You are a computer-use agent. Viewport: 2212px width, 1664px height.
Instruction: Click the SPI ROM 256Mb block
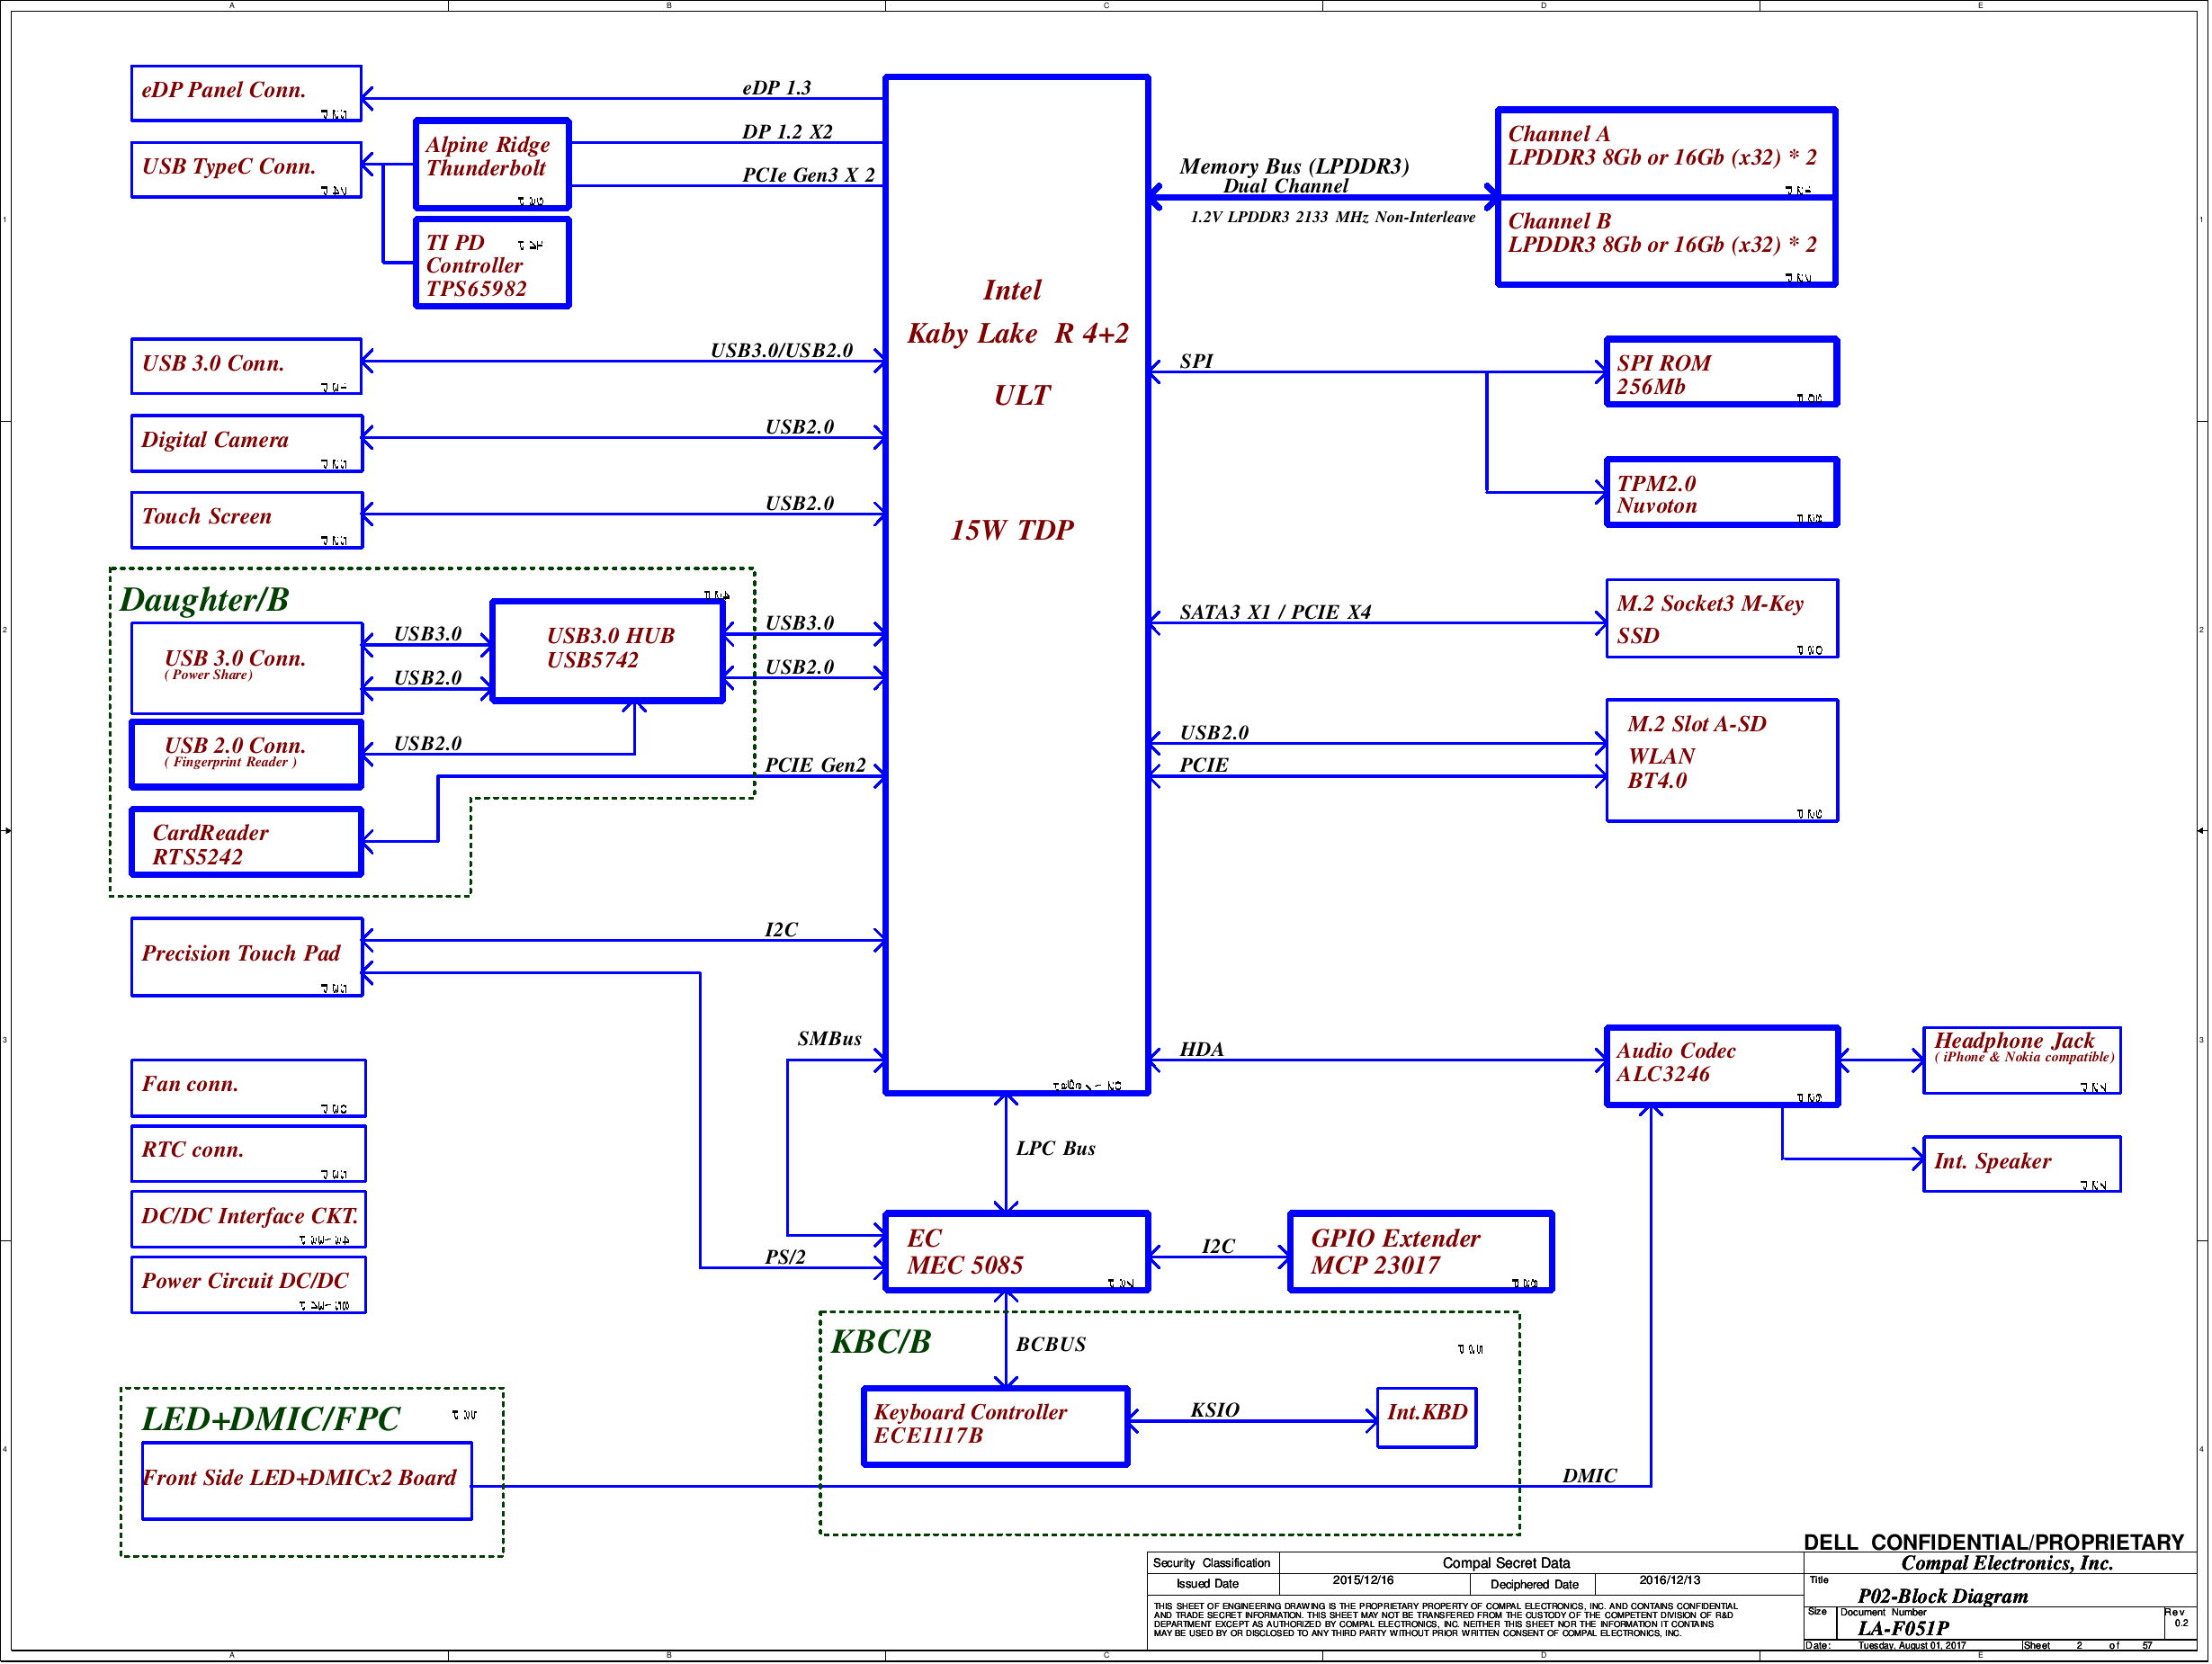coord(1721,373)
